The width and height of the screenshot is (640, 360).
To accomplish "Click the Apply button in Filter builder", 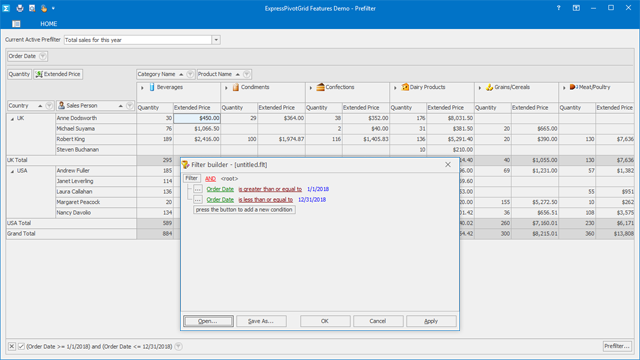I will [431, 321].
